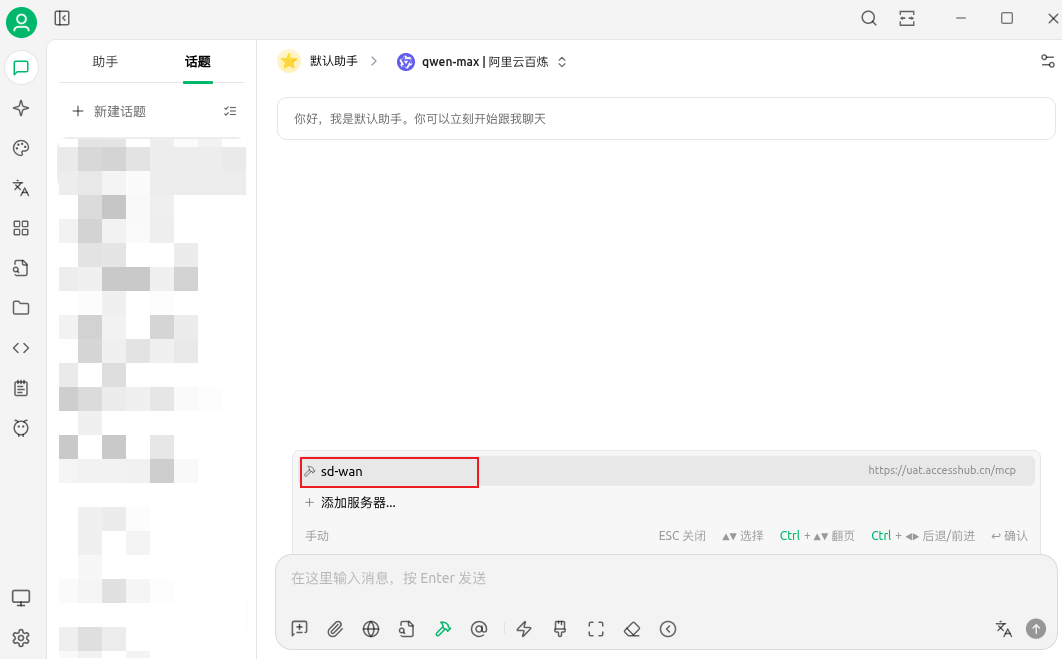Open the search magnifier at top right

click(869, 18)
